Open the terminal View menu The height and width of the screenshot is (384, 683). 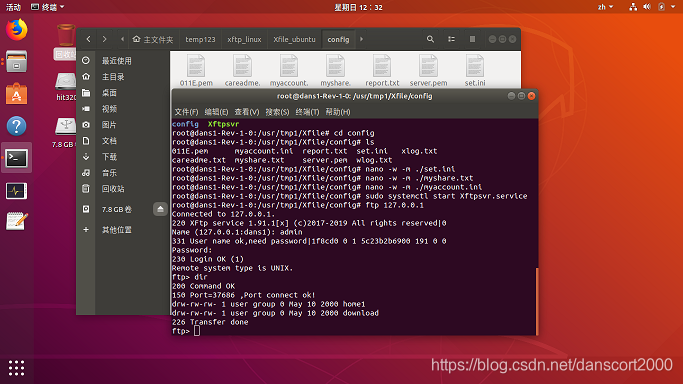(247, 112)
